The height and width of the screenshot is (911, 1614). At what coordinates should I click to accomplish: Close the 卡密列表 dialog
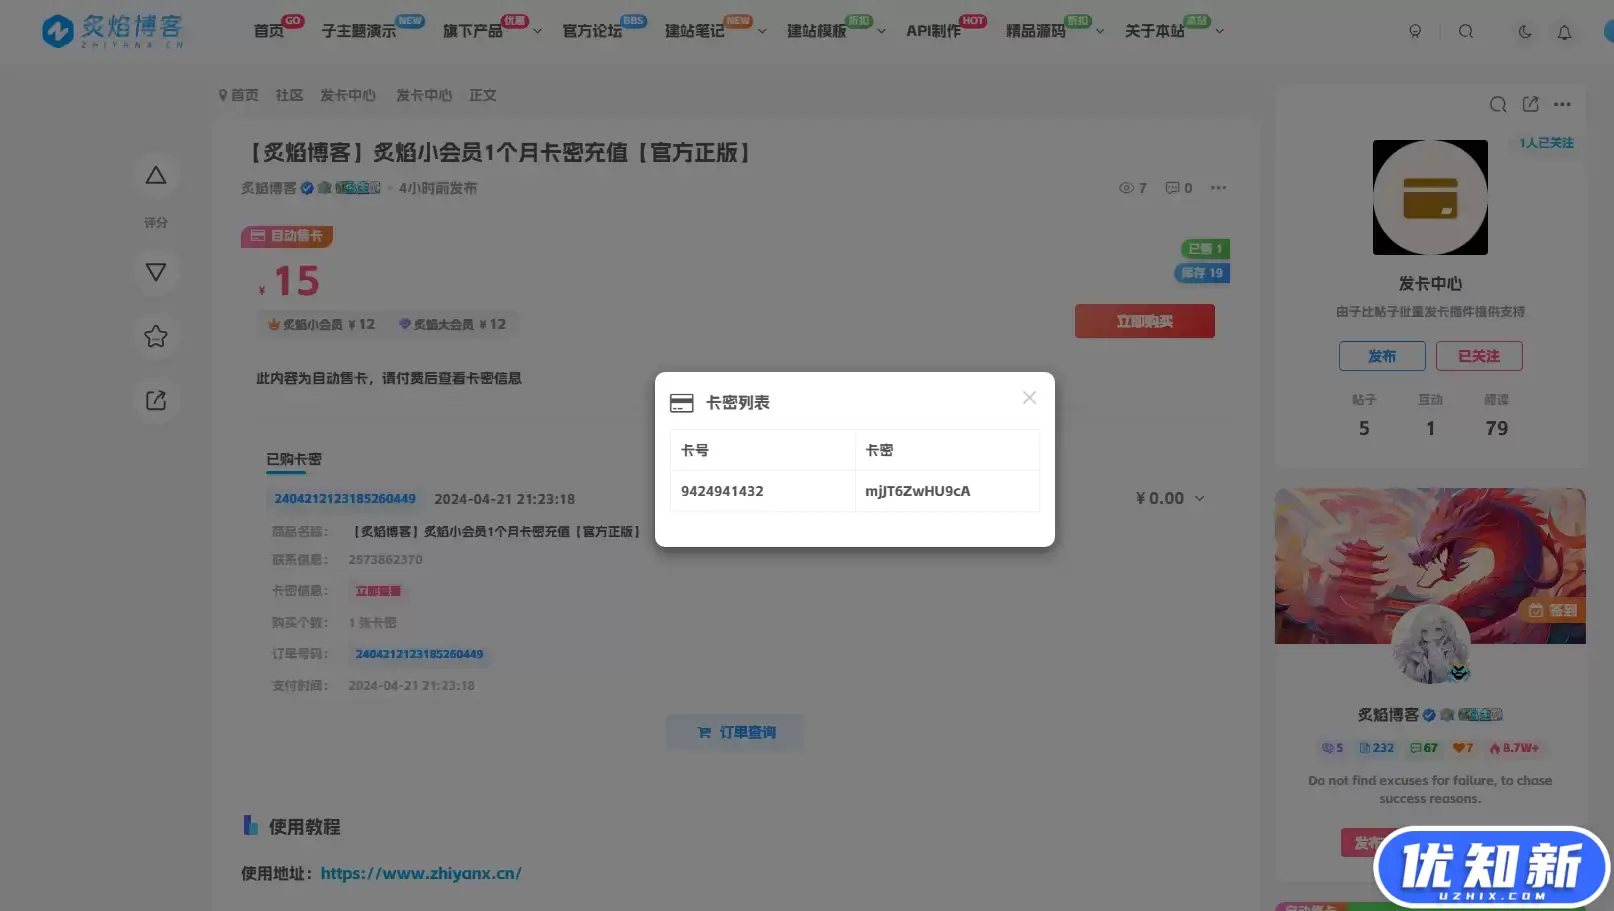1029,397
